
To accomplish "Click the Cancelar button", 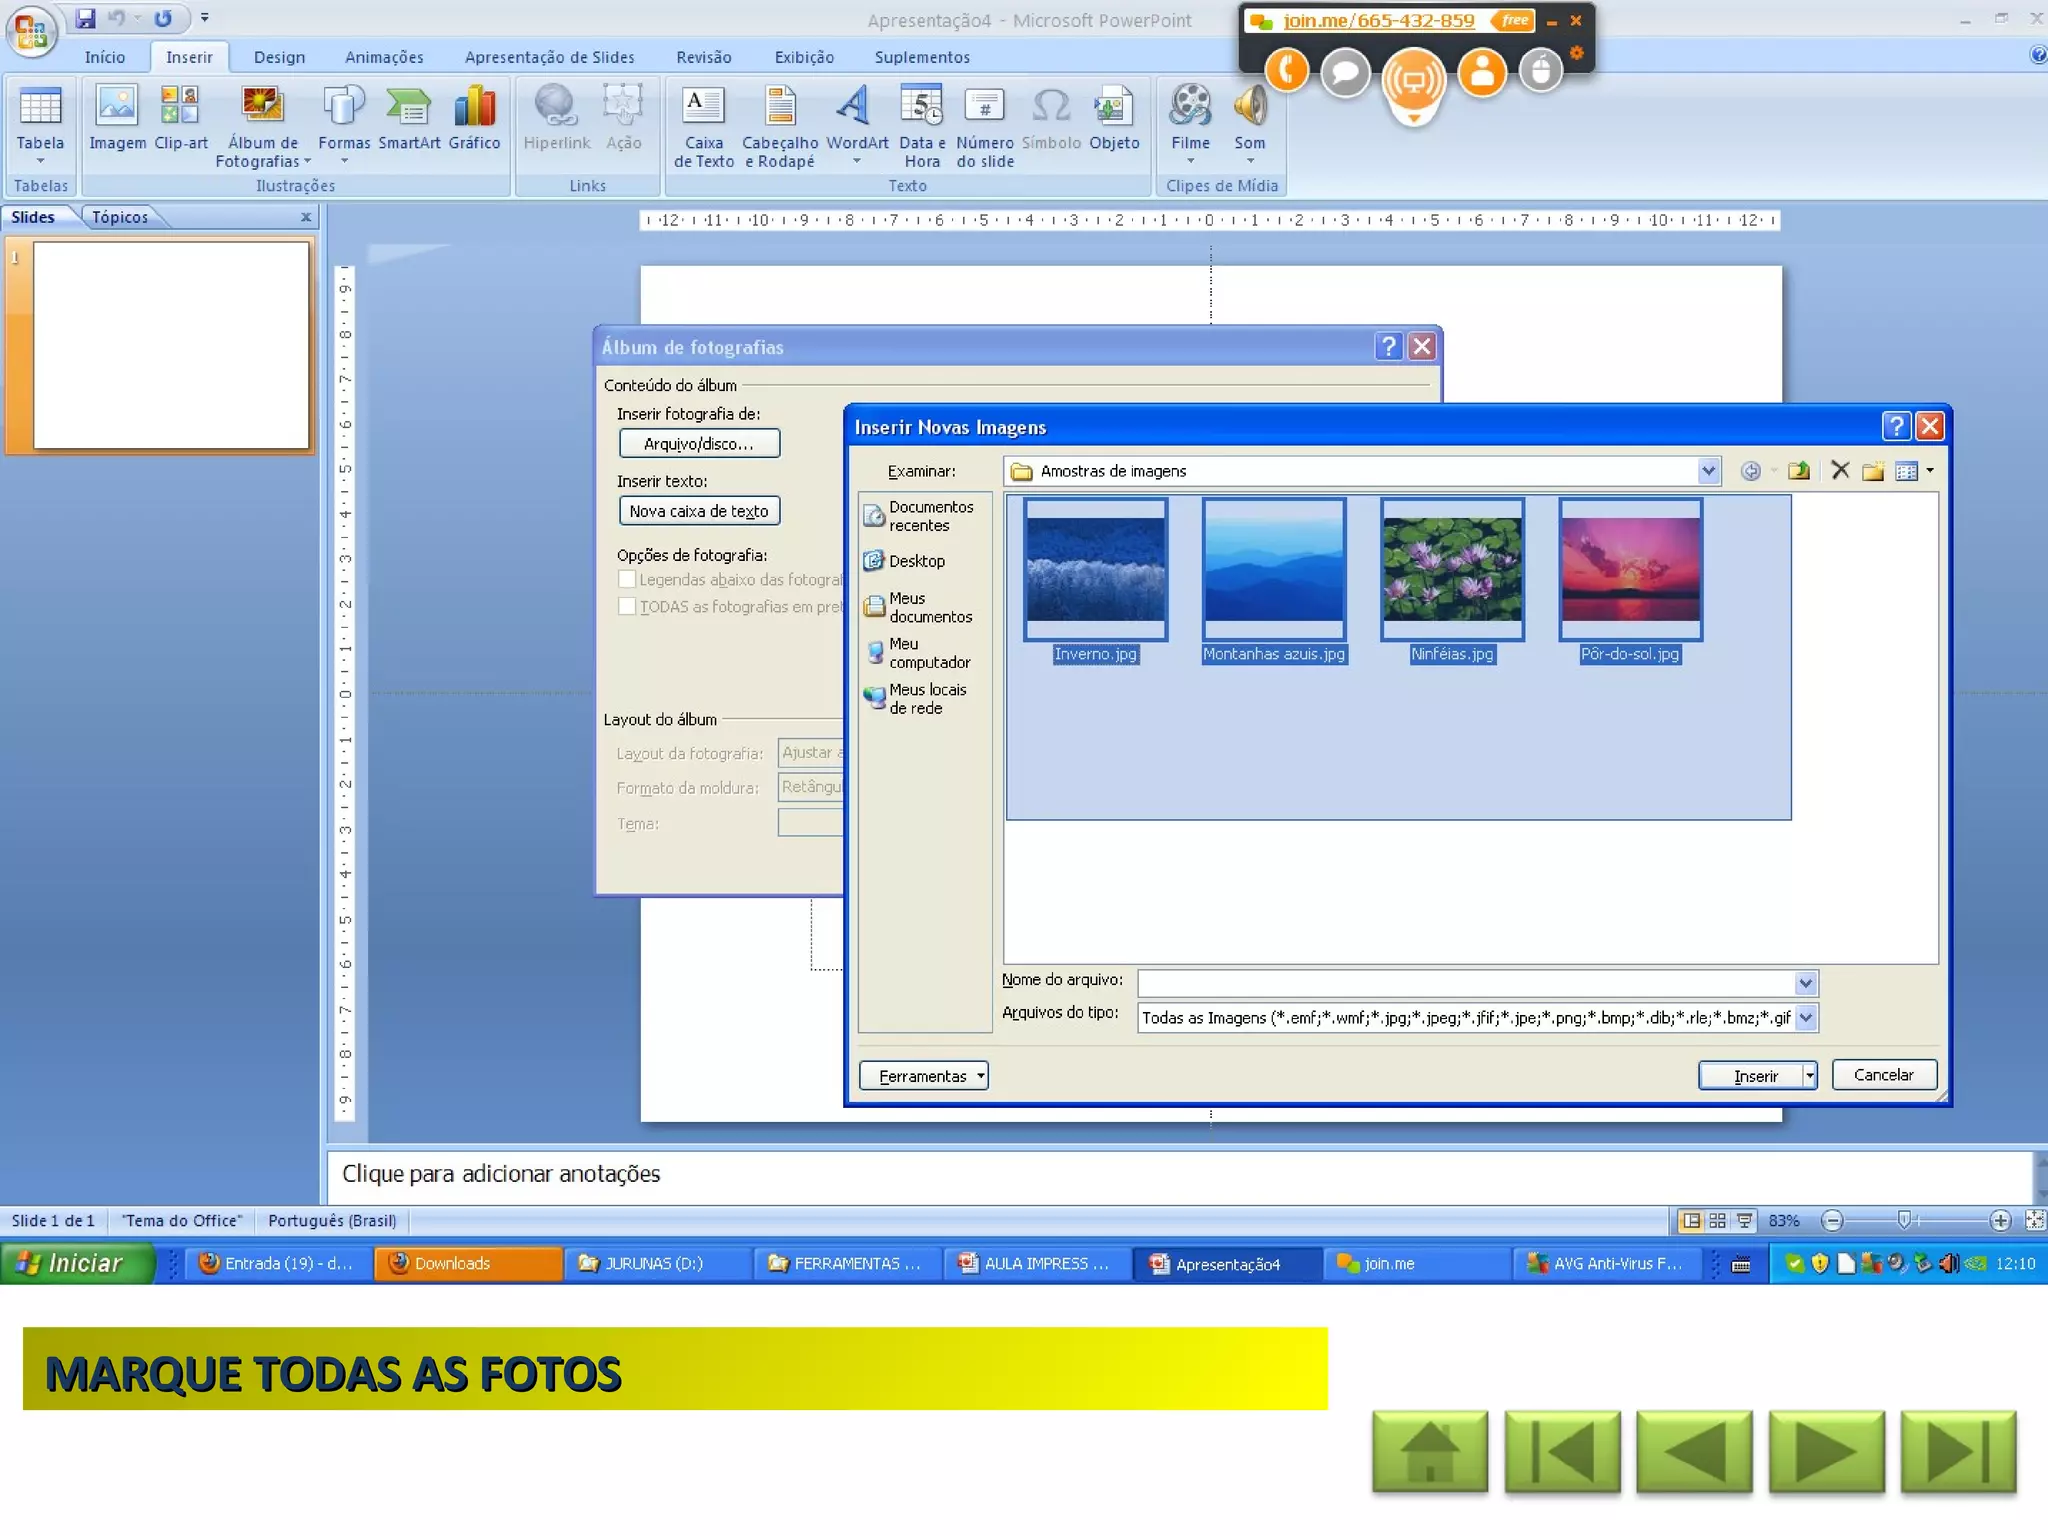I will tap(1883, 1075).
